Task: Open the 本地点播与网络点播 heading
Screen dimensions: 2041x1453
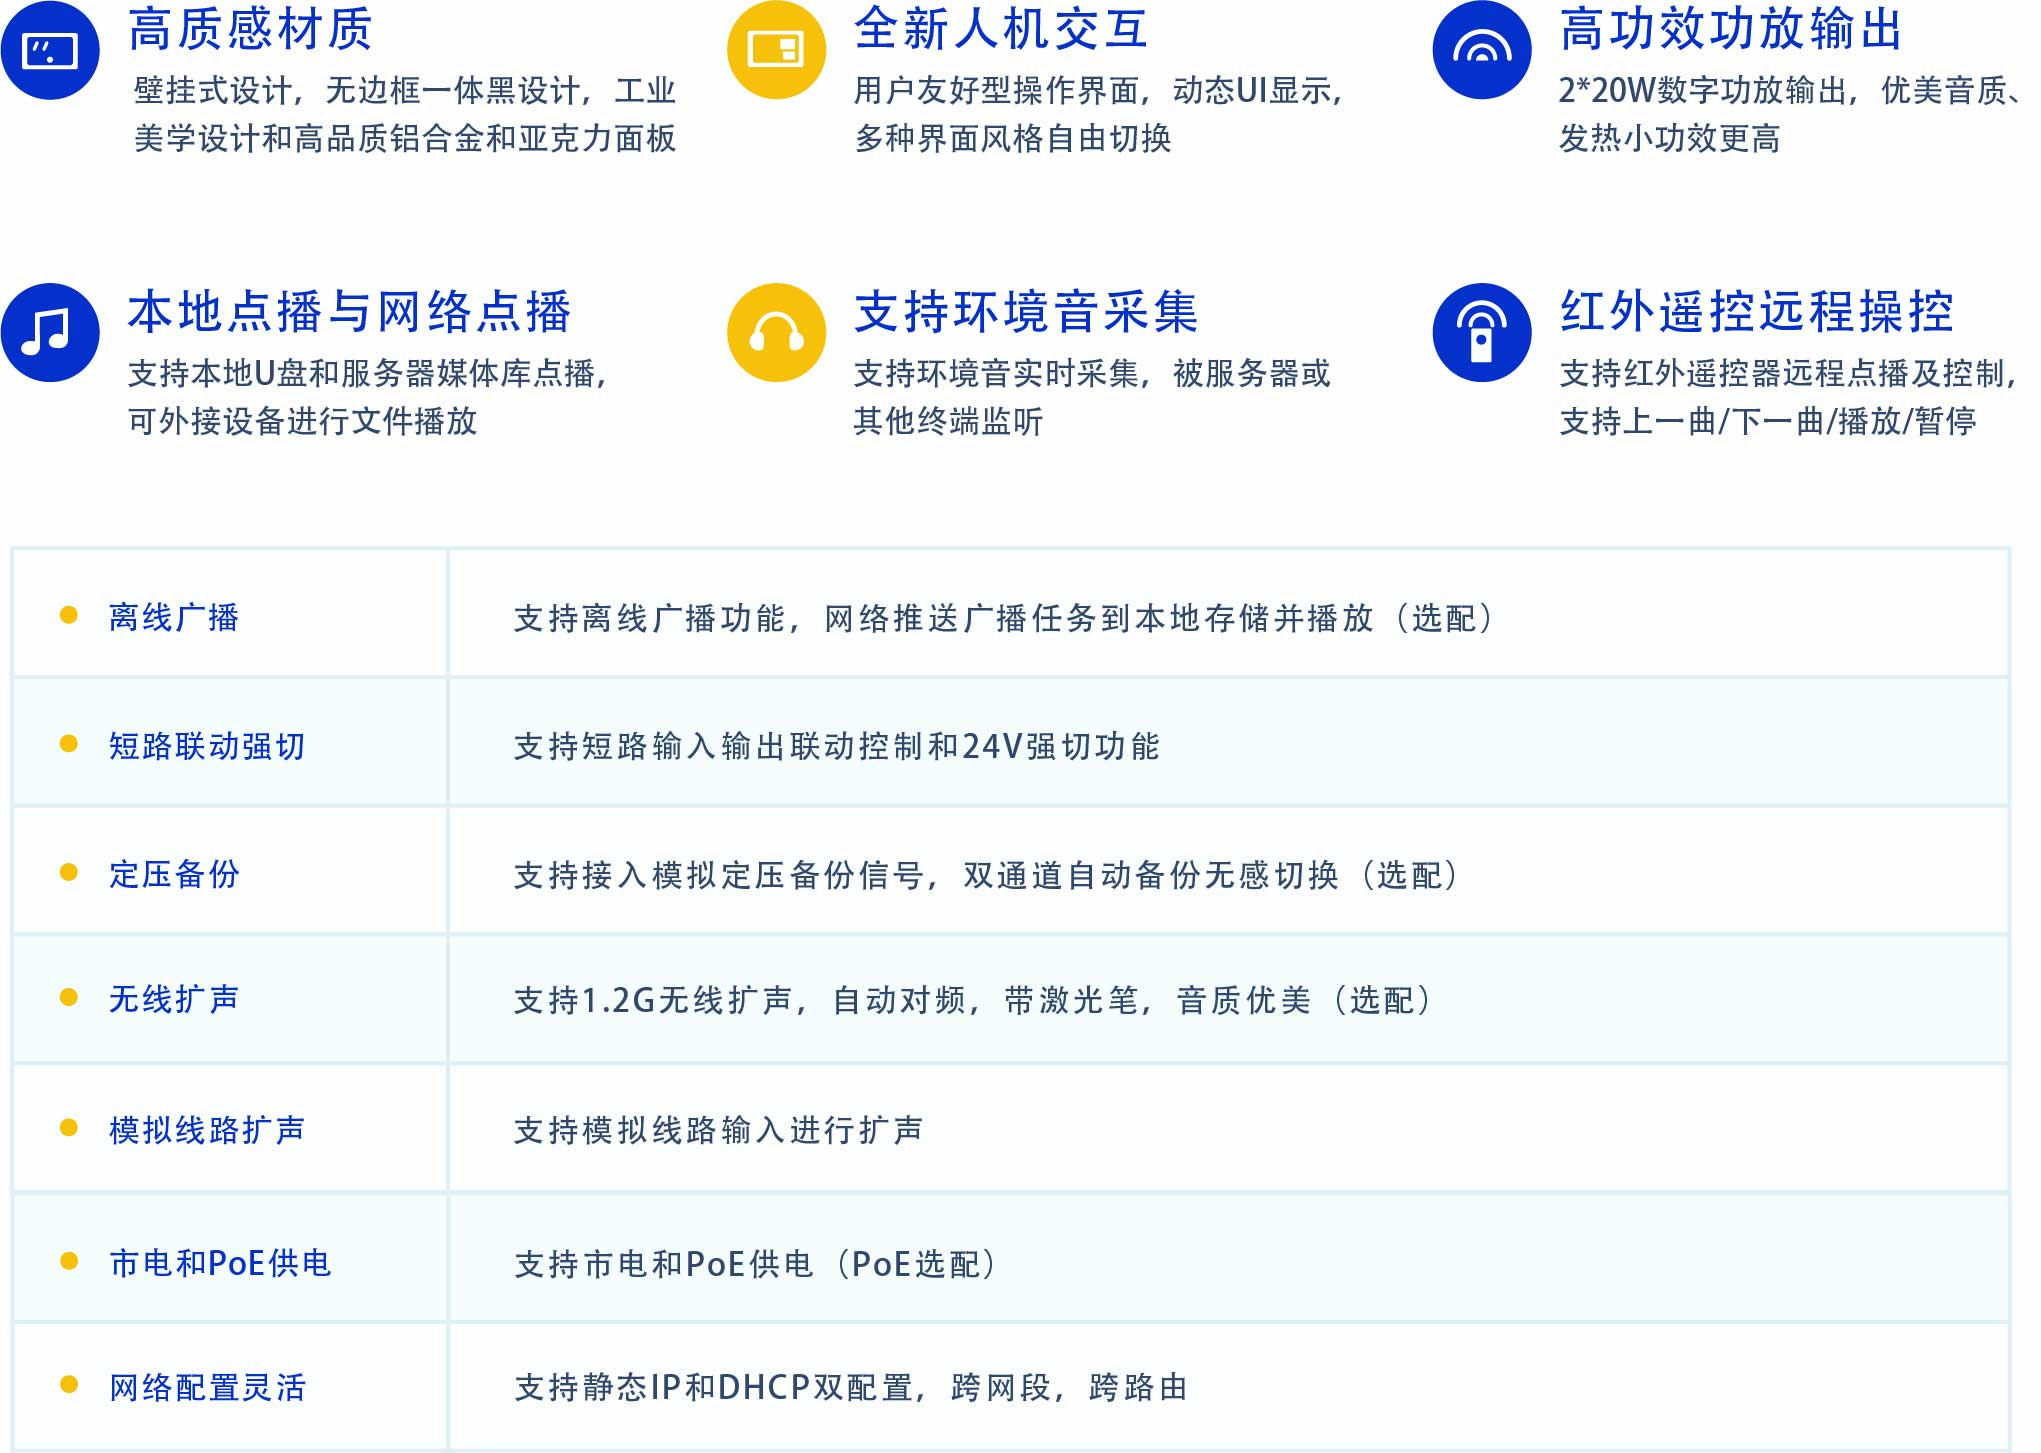Action: [349, 311]
